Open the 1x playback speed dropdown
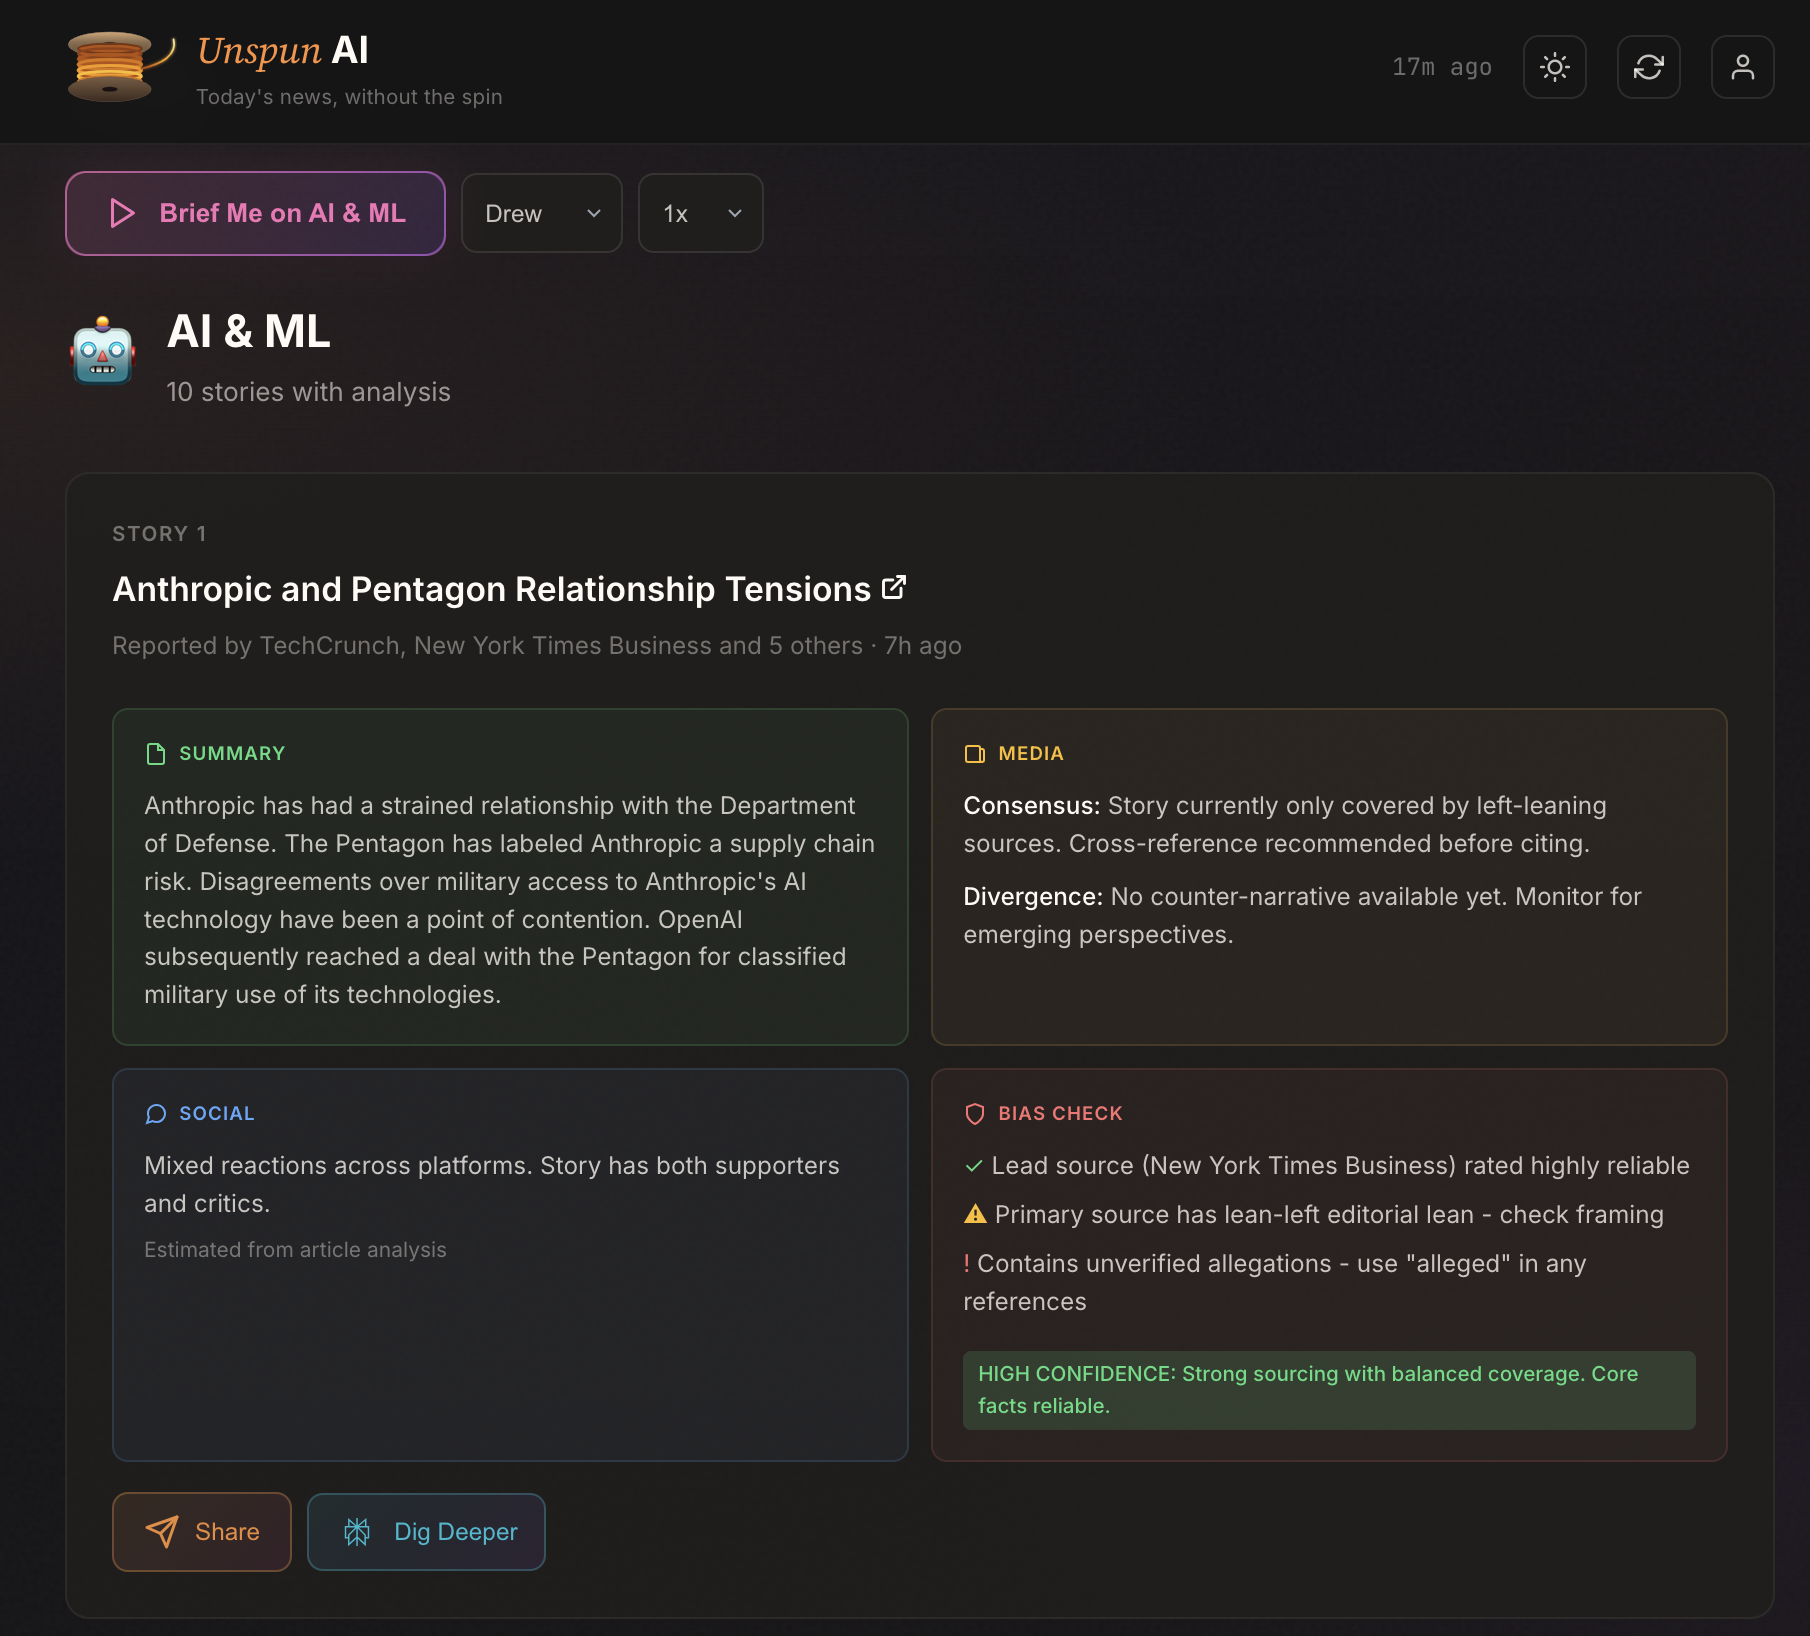Image resolution: width=1810 pixels, height=1636 pixels. coord(701,213)
